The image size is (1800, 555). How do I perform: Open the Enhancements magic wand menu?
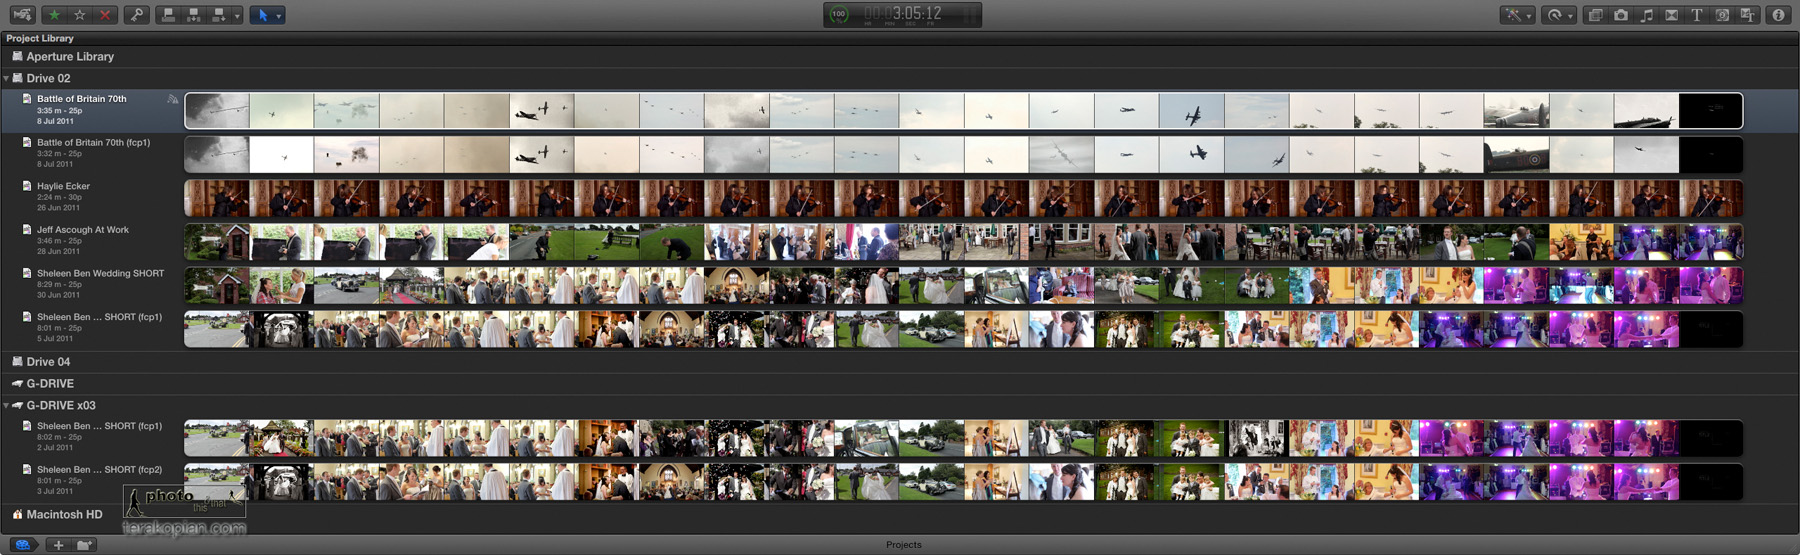coord(1516,15)
